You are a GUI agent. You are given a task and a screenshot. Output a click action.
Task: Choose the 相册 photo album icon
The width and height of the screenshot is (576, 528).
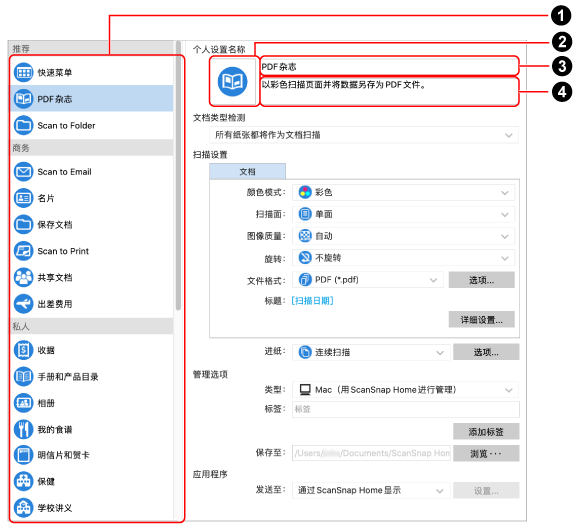pyautogui.click(x=24, y=403)
